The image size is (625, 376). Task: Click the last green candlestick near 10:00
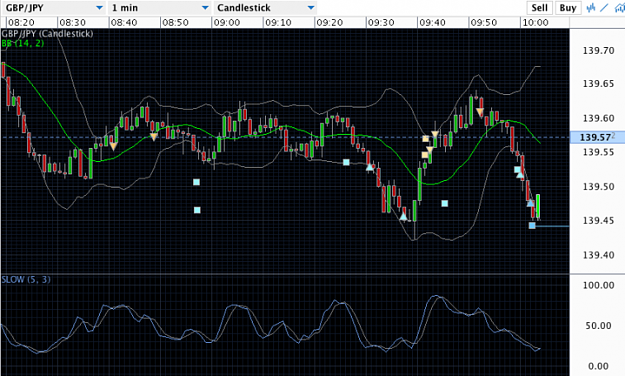tap(538, 206)
